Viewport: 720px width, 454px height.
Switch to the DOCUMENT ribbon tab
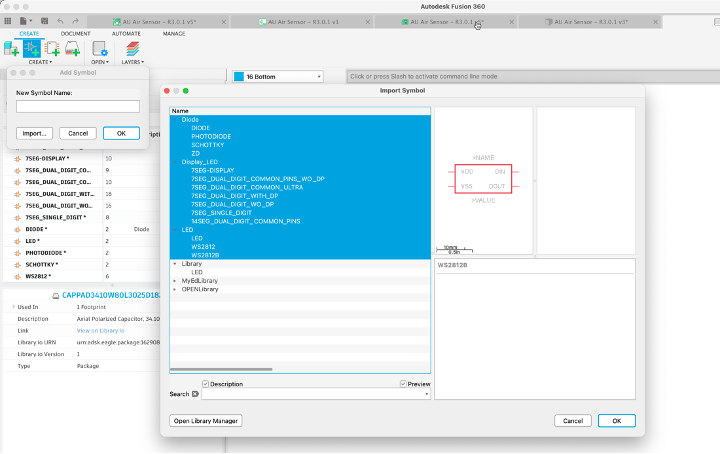75,34
